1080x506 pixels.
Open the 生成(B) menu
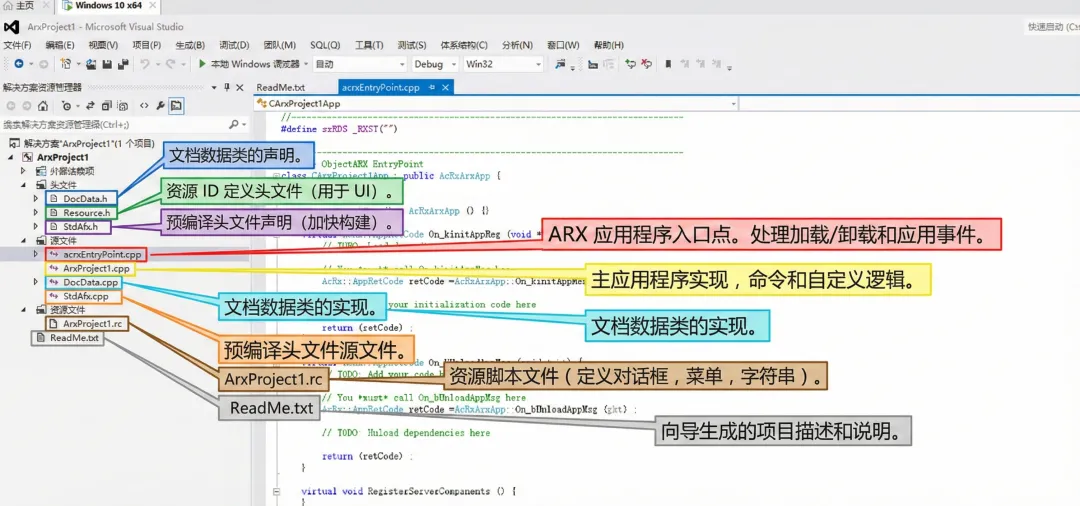pos(190,45)
